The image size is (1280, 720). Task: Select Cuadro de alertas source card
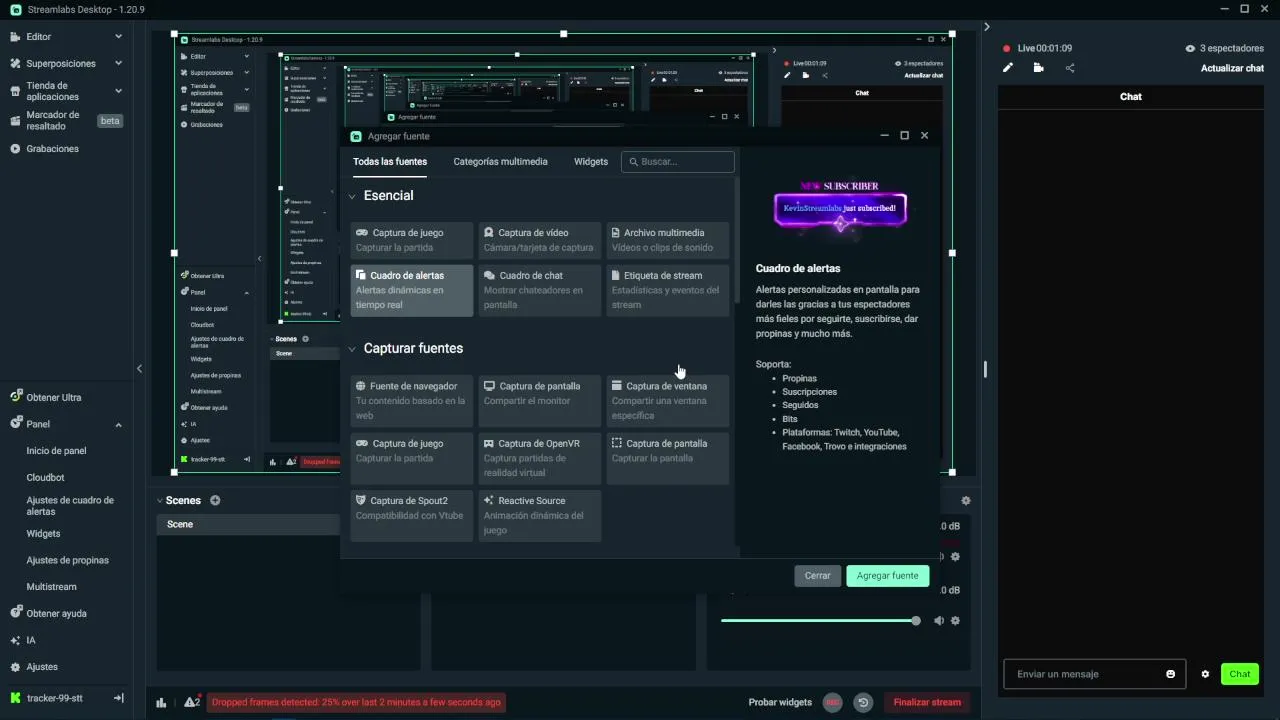click(412, 290)
